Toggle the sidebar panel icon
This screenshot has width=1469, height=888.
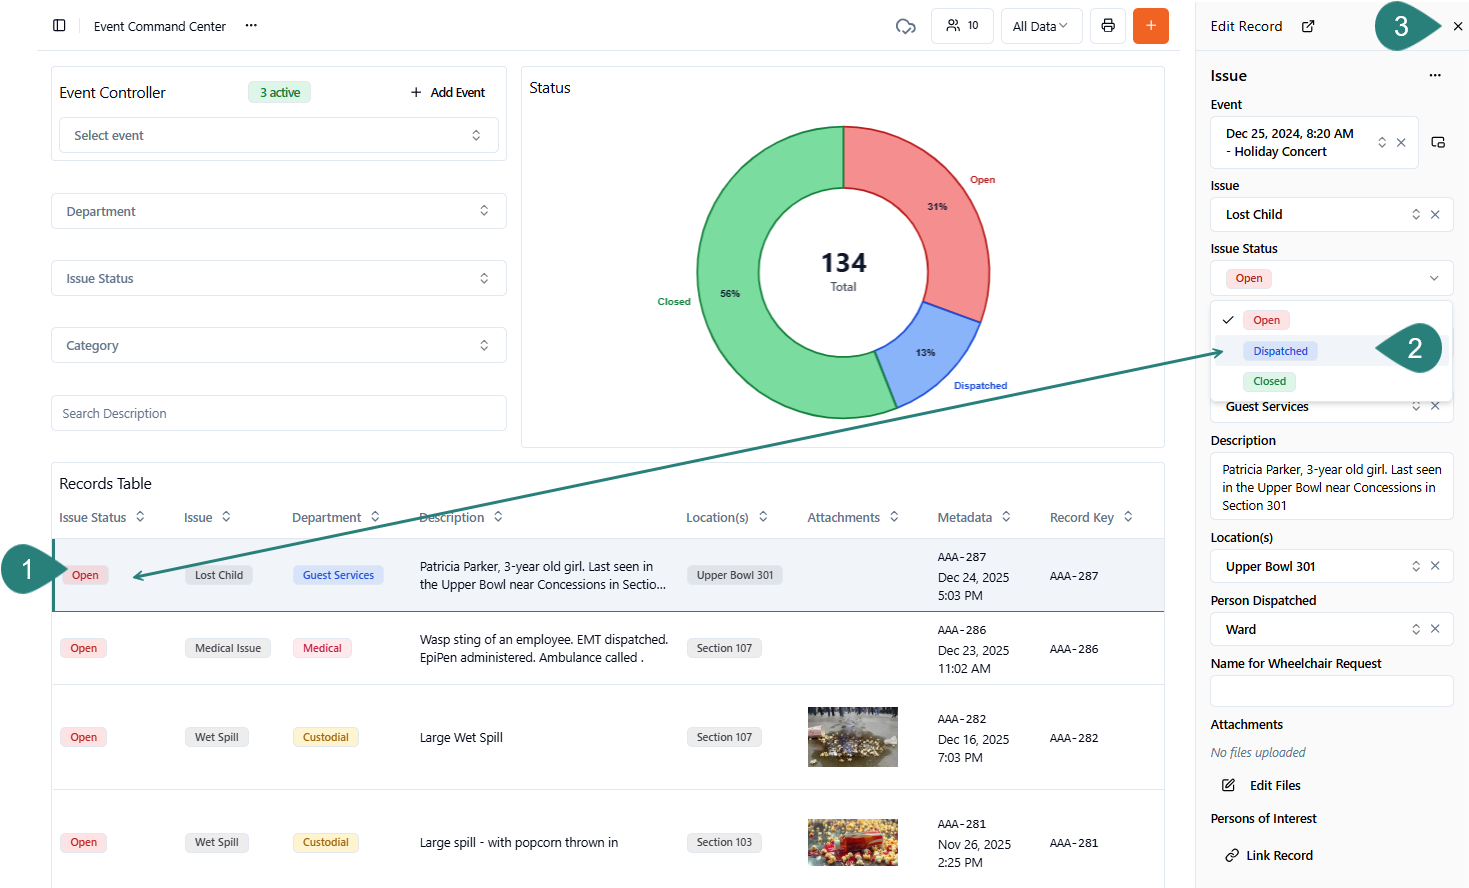tap(59, 26)
